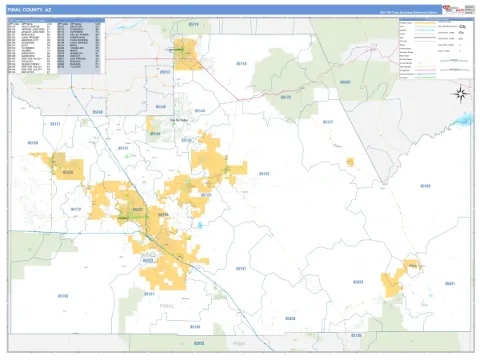Click the San Tan Valley place label

[x=179, y=120]
